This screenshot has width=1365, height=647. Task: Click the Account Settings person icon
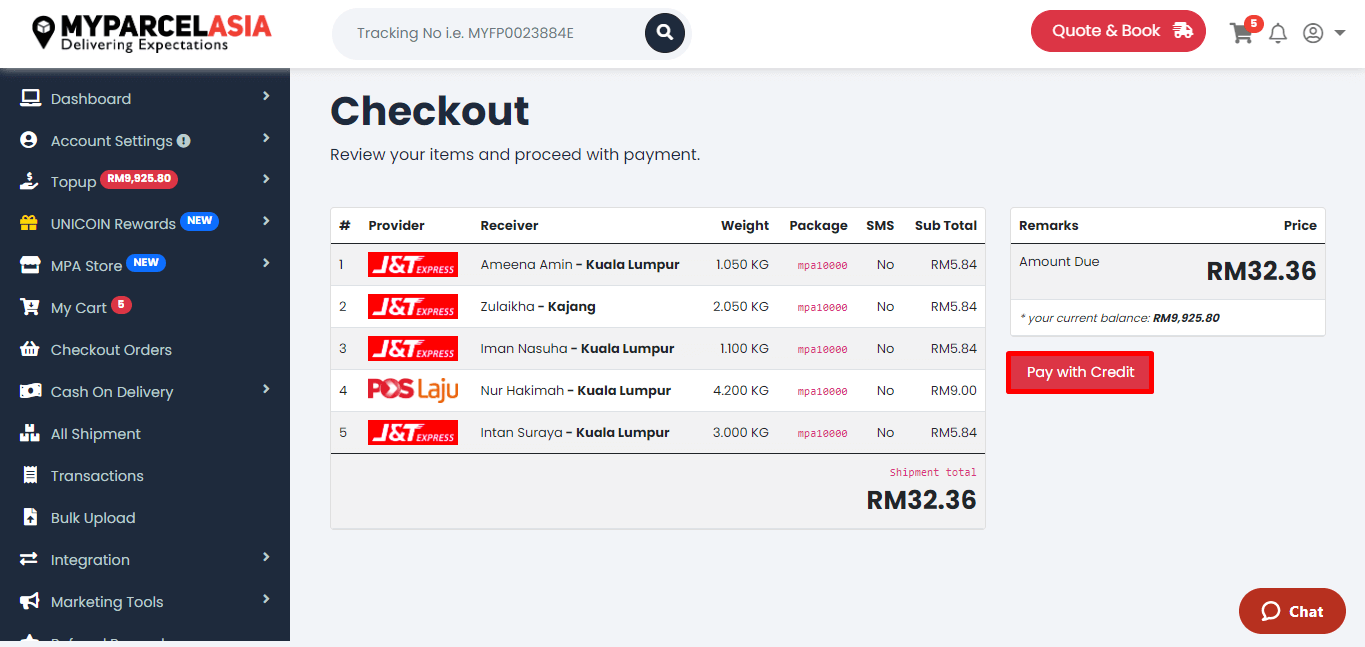pyautogui.click(x=29, y=140)
